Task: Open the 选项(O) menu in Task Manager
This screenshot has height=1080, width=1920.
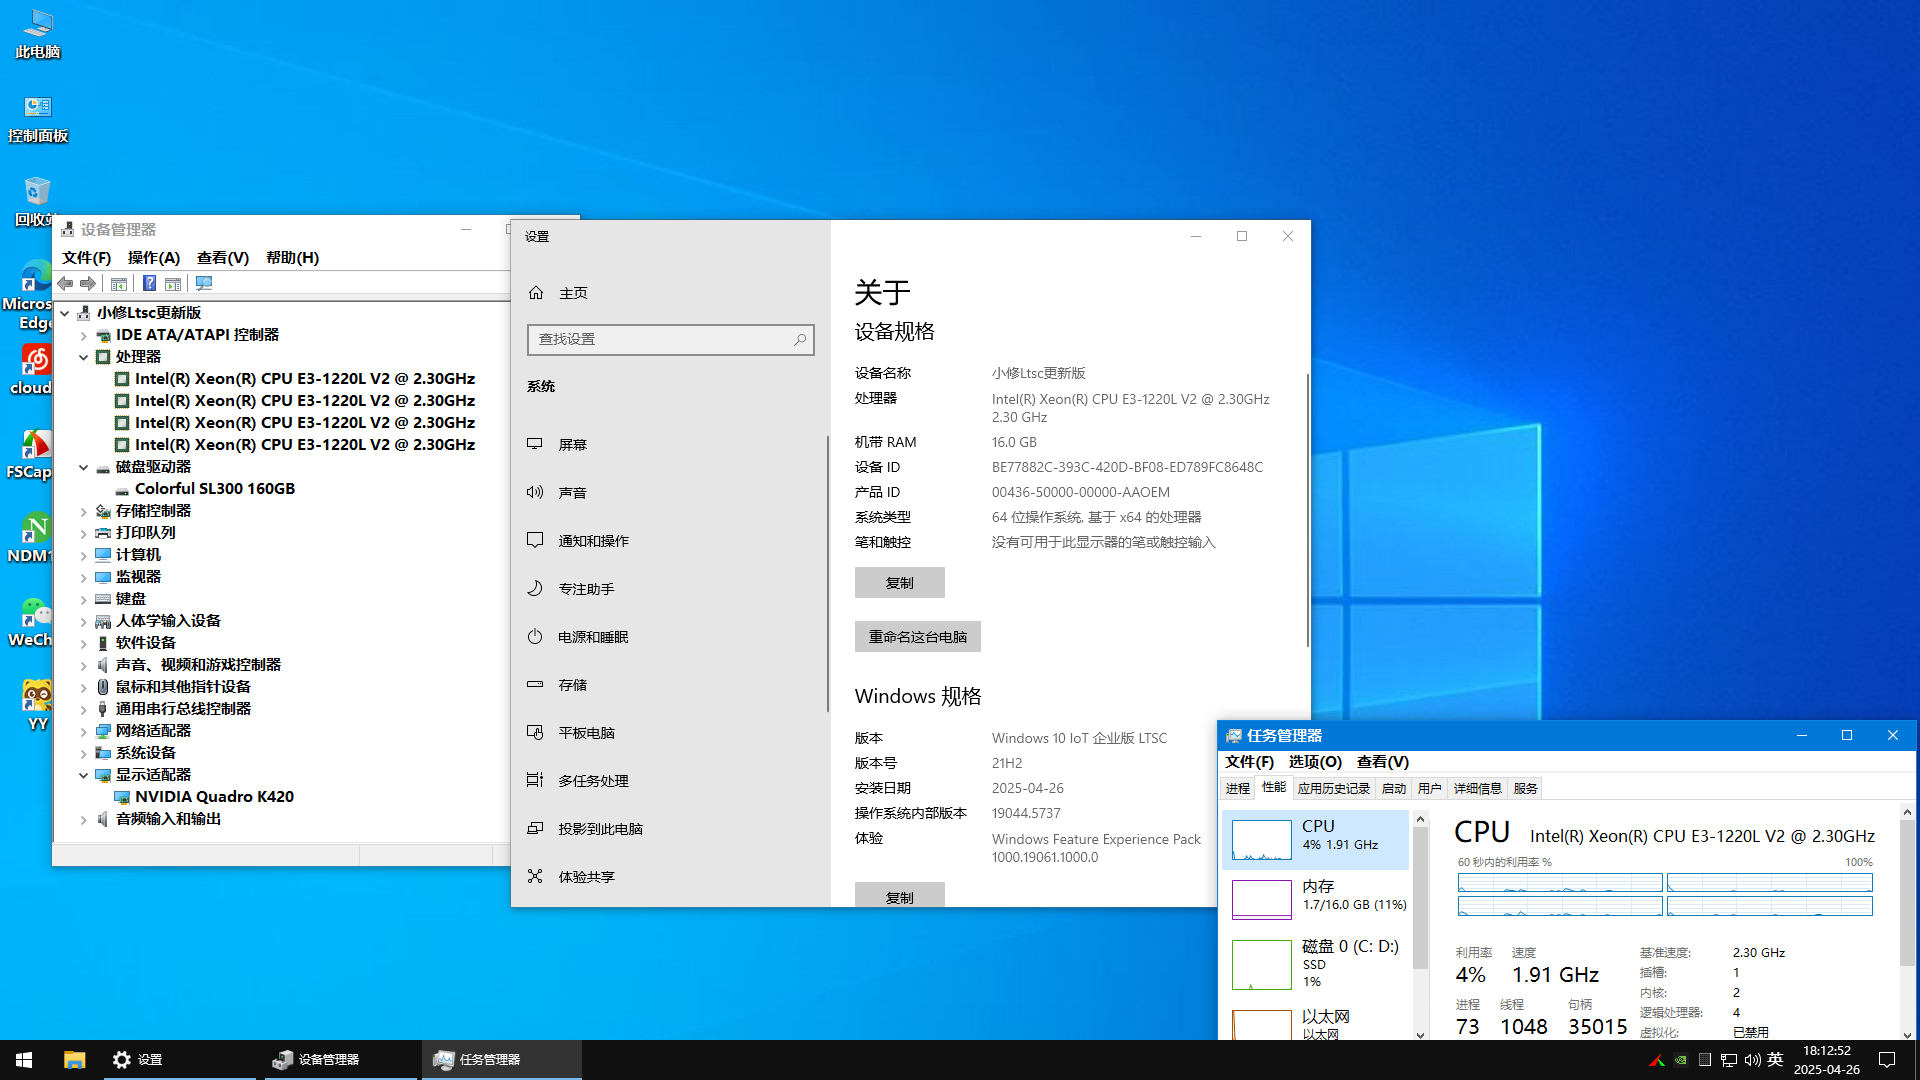Action: point(1315,762)
